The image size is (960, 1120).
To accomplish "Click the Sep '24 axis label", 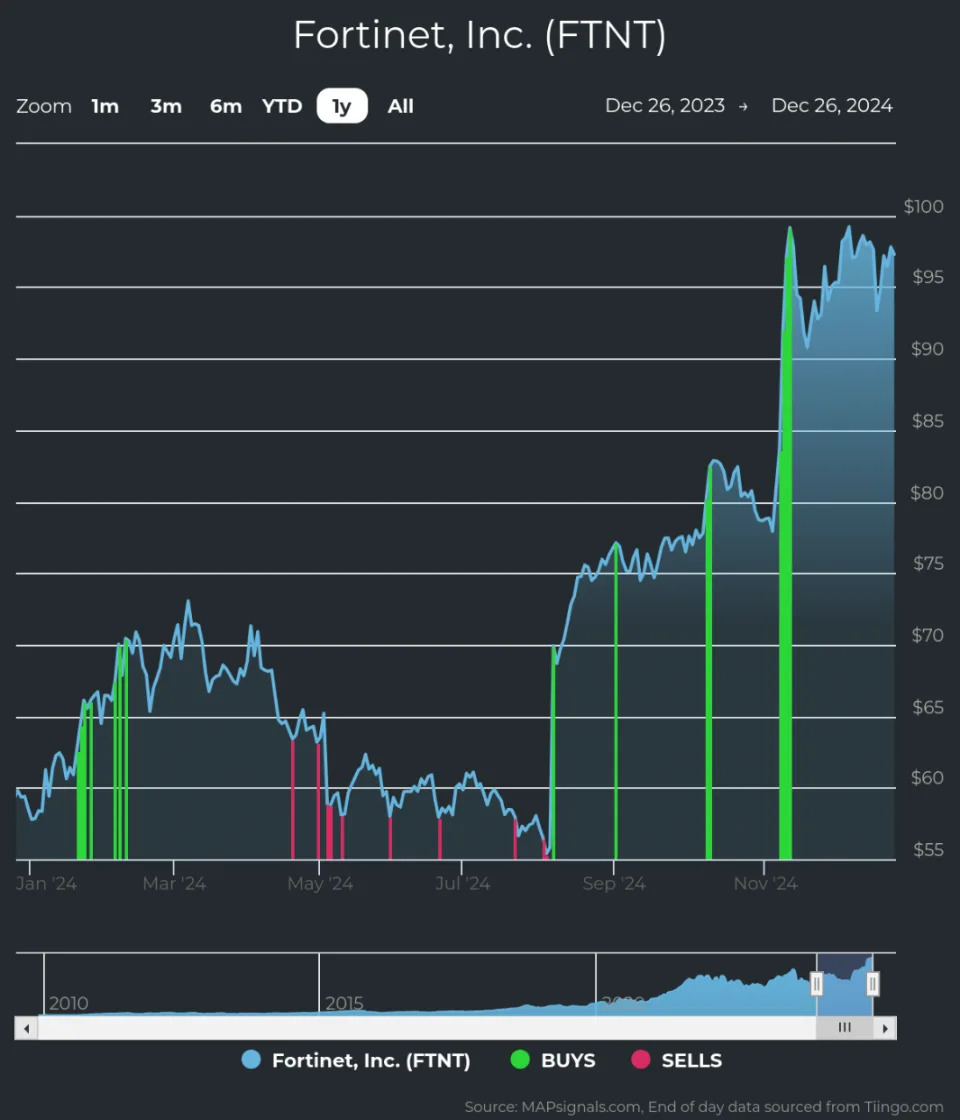I will click(614, 884).
